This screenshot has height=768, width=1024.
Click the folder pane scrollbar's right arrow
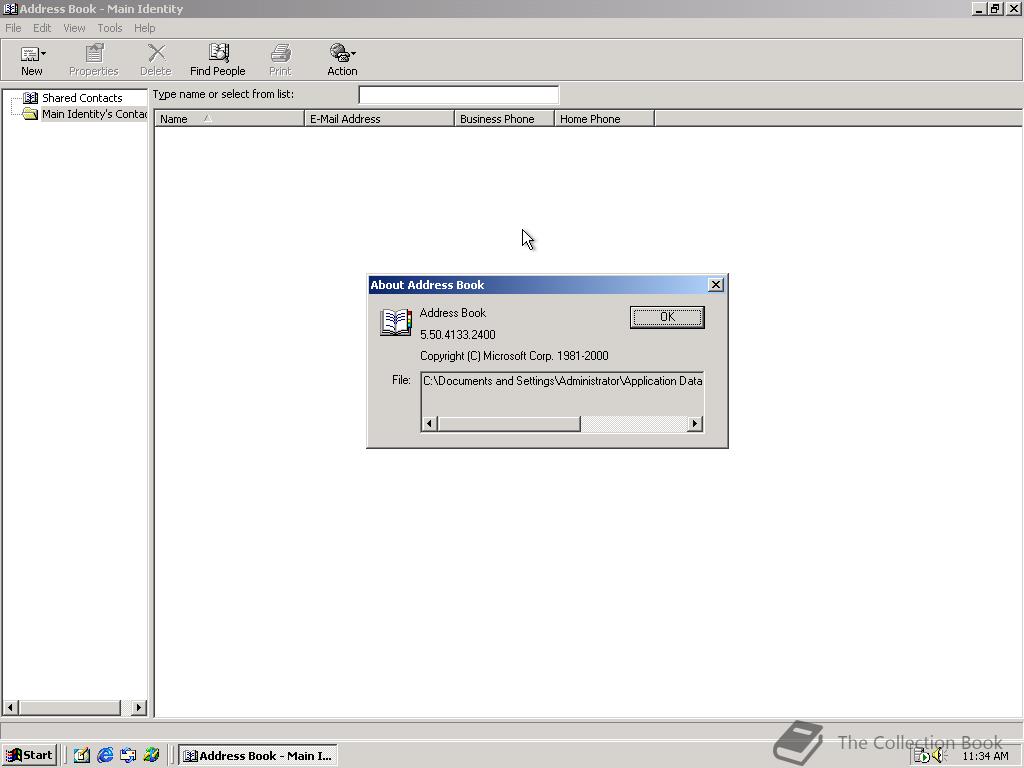tap(138, 707)
